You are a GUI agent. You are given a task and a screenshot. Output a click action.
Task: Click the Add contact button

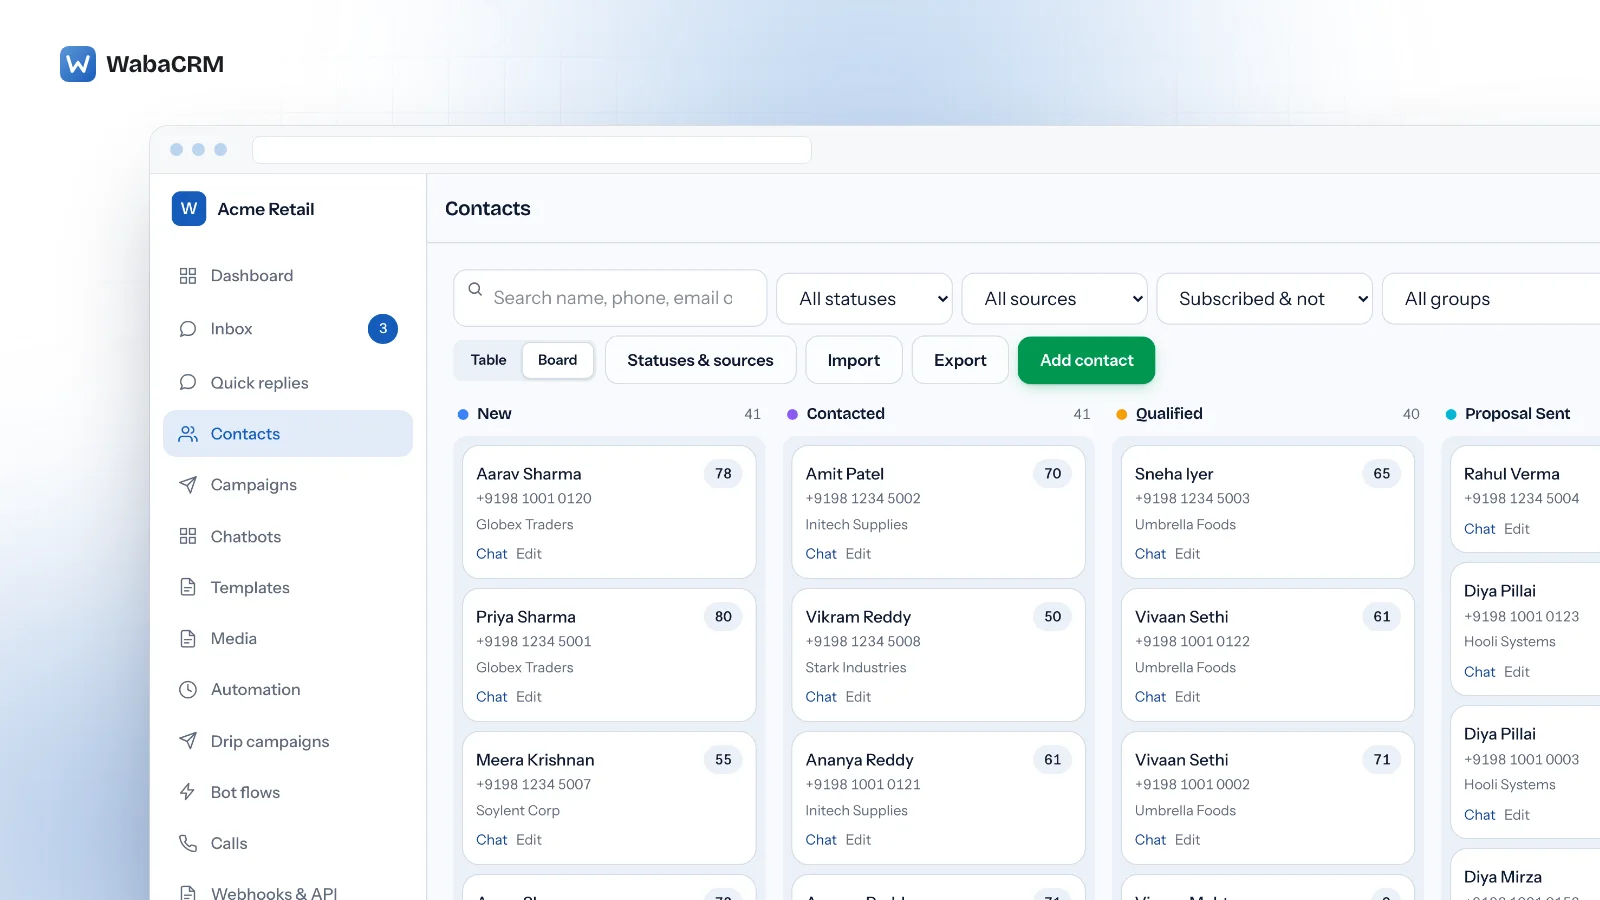(1087, 360)
